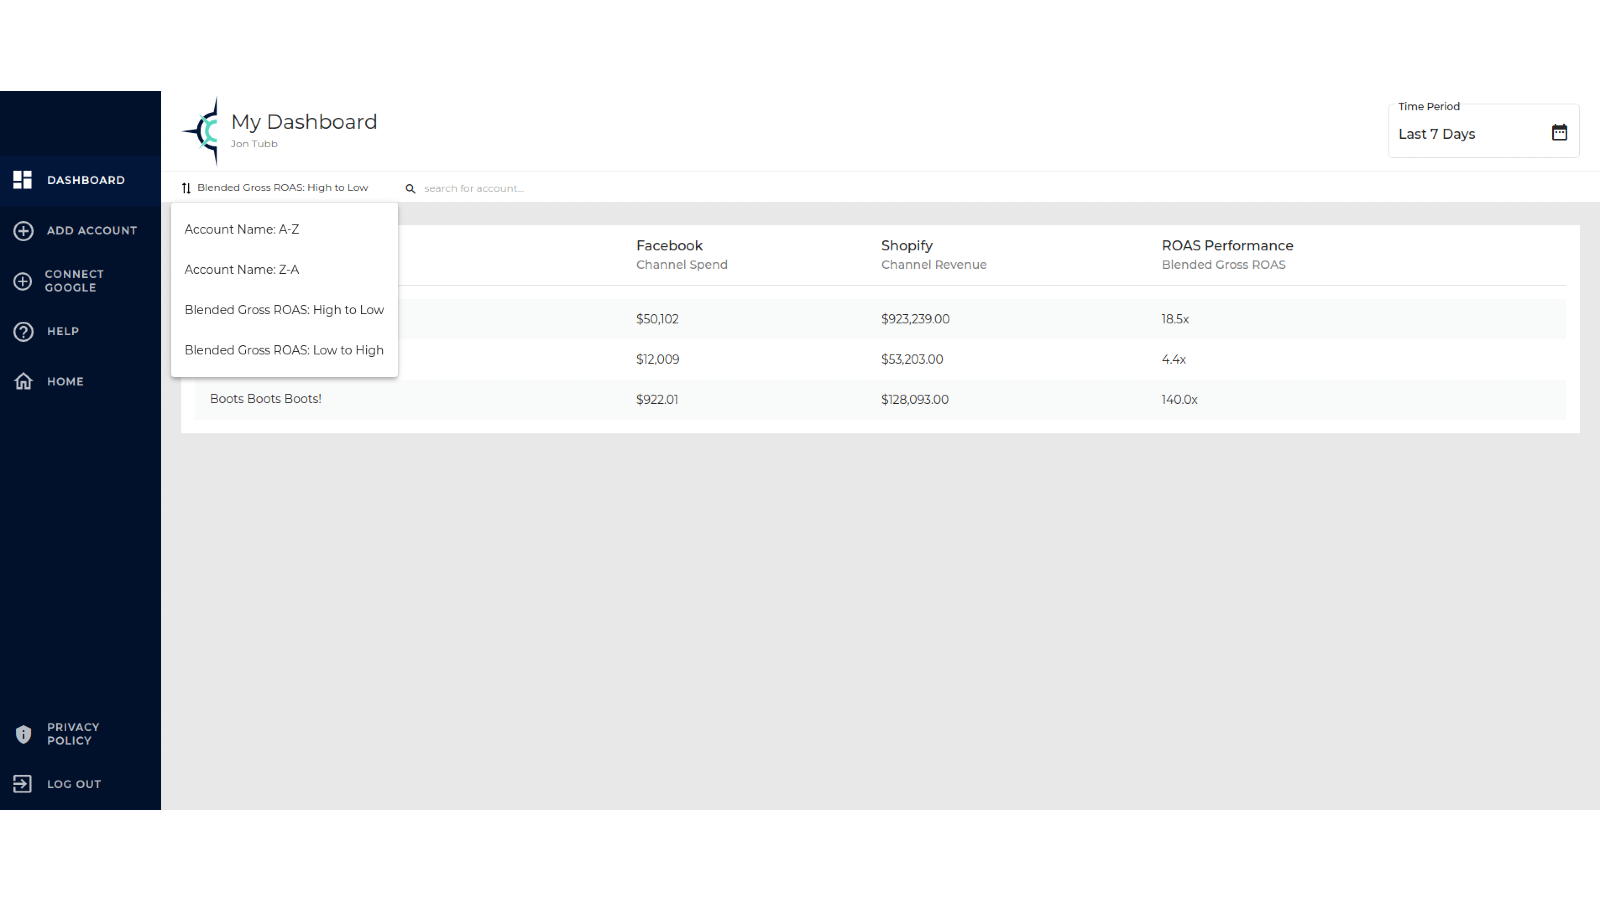Image resolution: width=1600 pixels, height=900 pixels.
Task: Sort by Account Name: A-Z
Action: pyautogui.click(x=285, y=230)
